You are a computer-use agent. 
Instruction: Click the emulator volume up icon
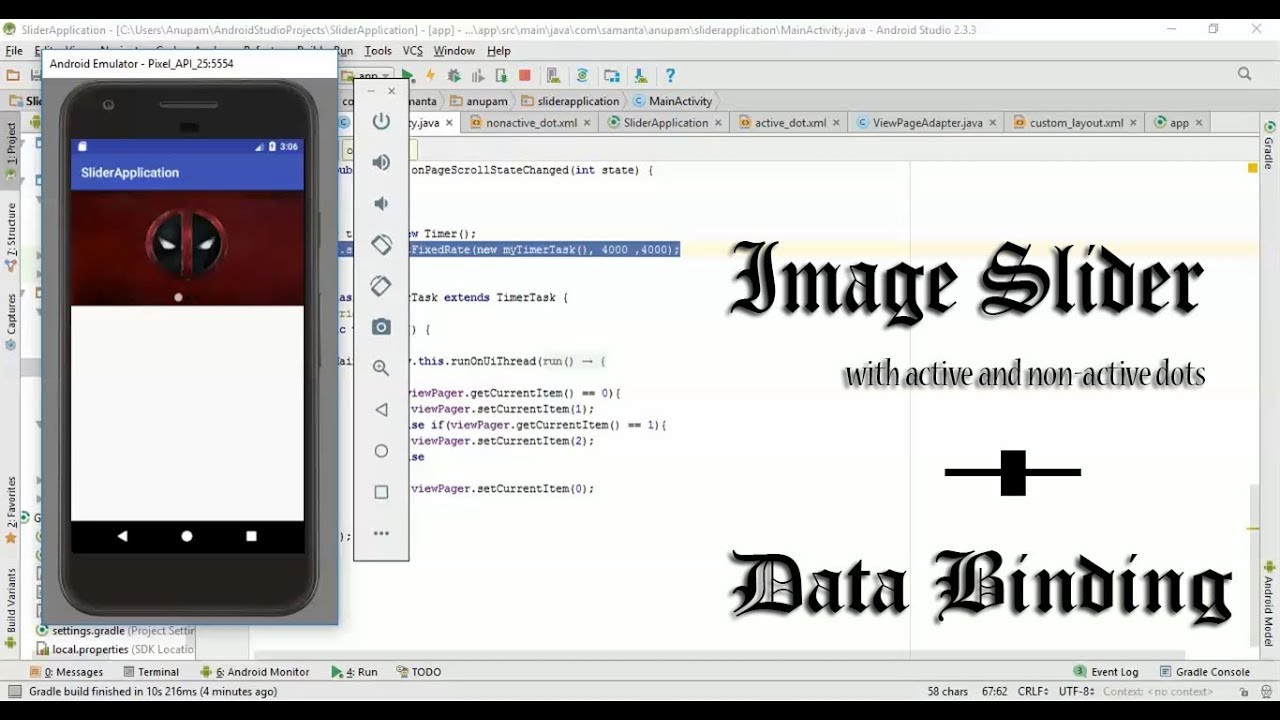381,162
